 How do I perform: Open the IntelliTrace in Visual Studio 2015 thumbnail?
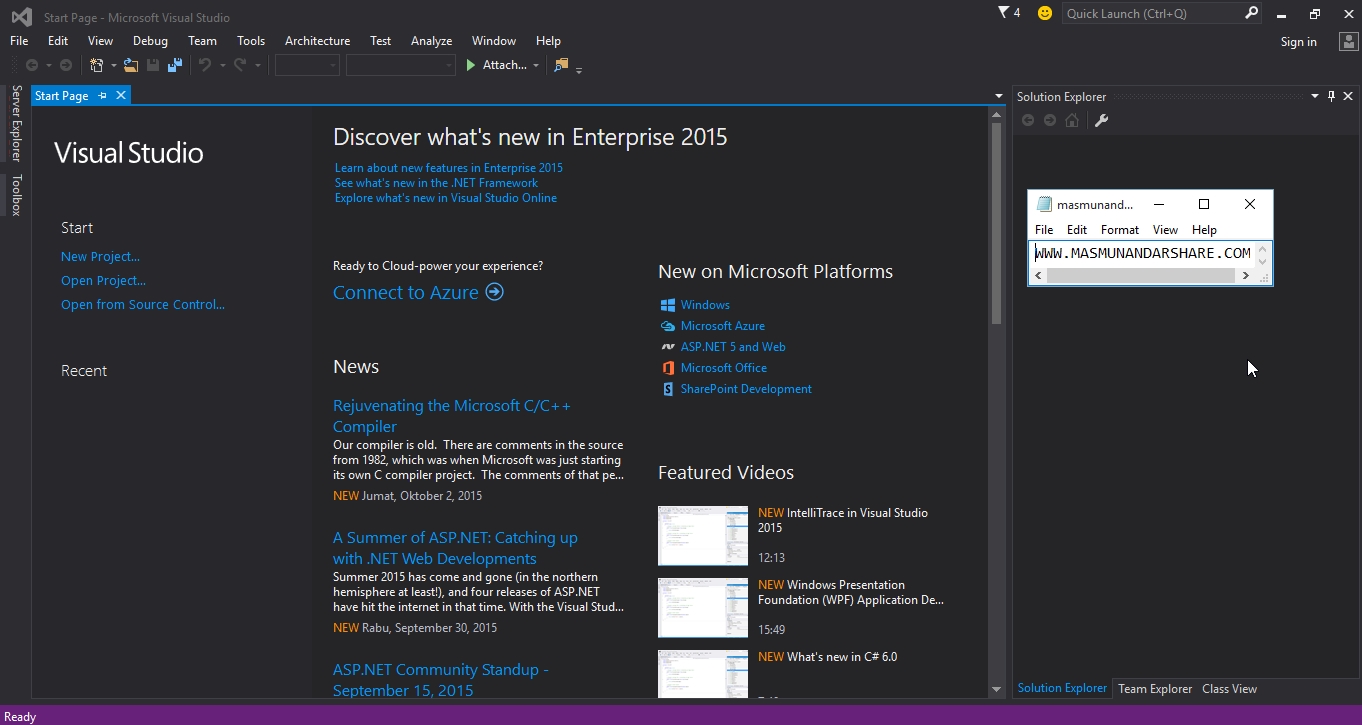coord(703,536)
